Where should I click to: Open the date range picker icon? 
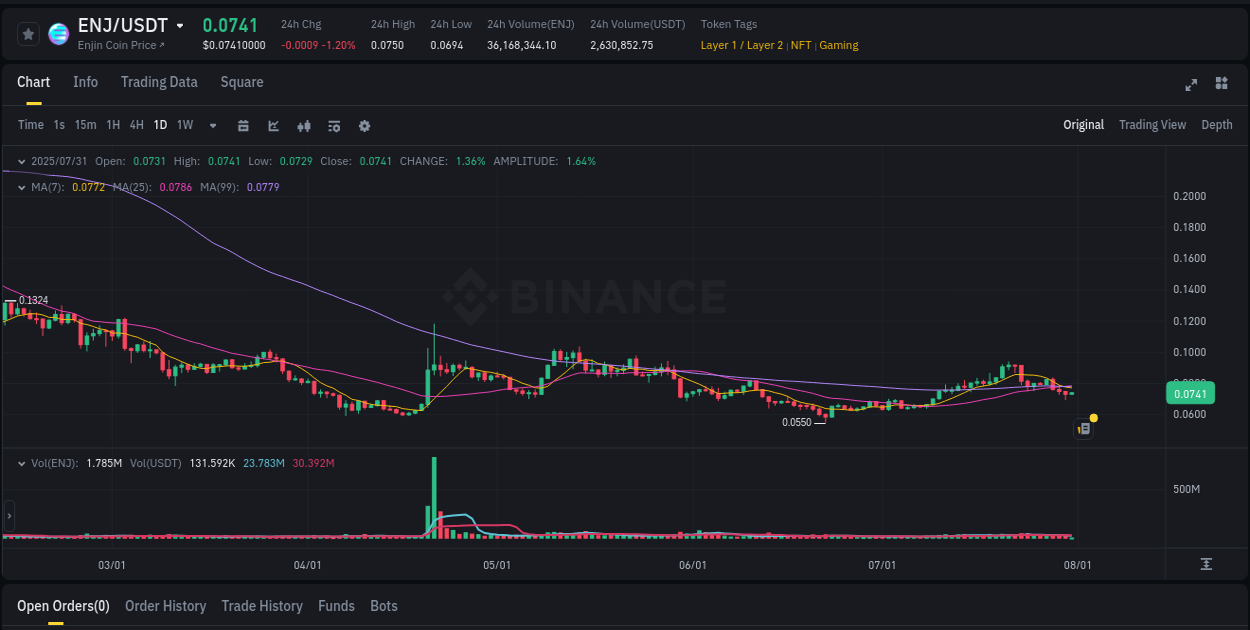[243, 125]
